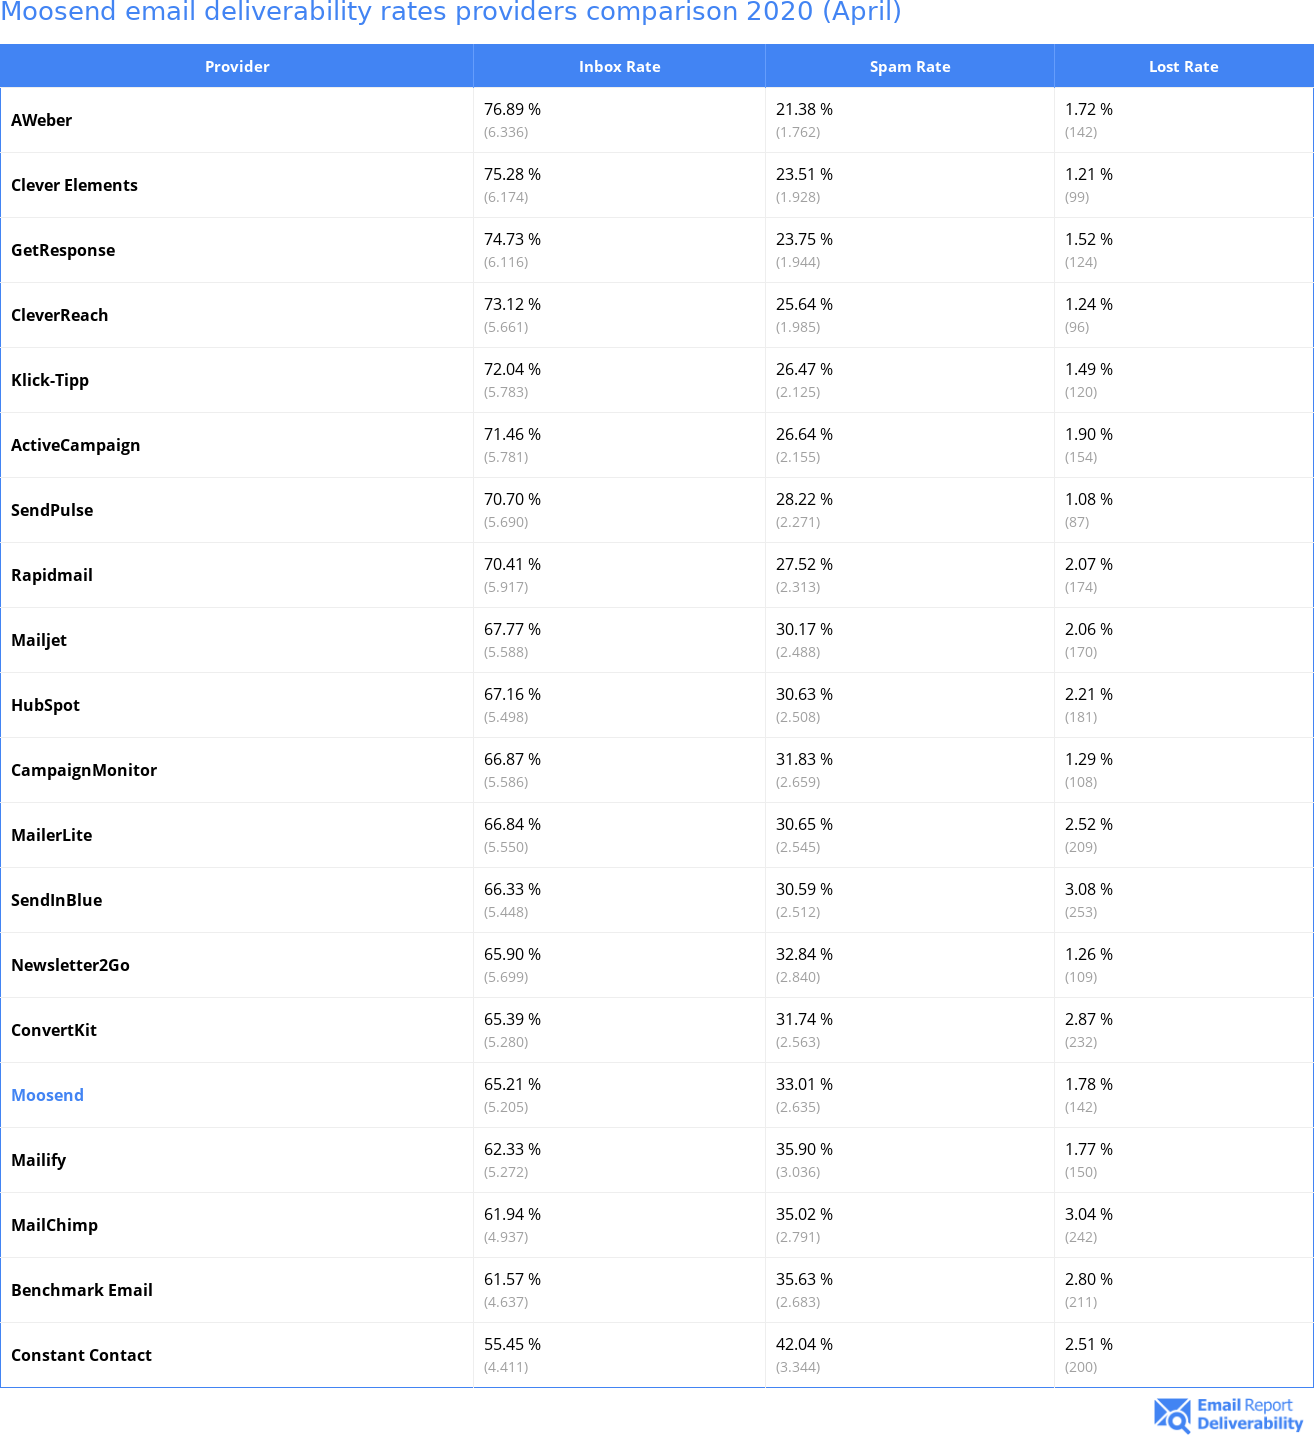Viewport: 1314px width, 1435px height.
Task: Open the Moosend provider link
Action: click(x=47, y=1095)
